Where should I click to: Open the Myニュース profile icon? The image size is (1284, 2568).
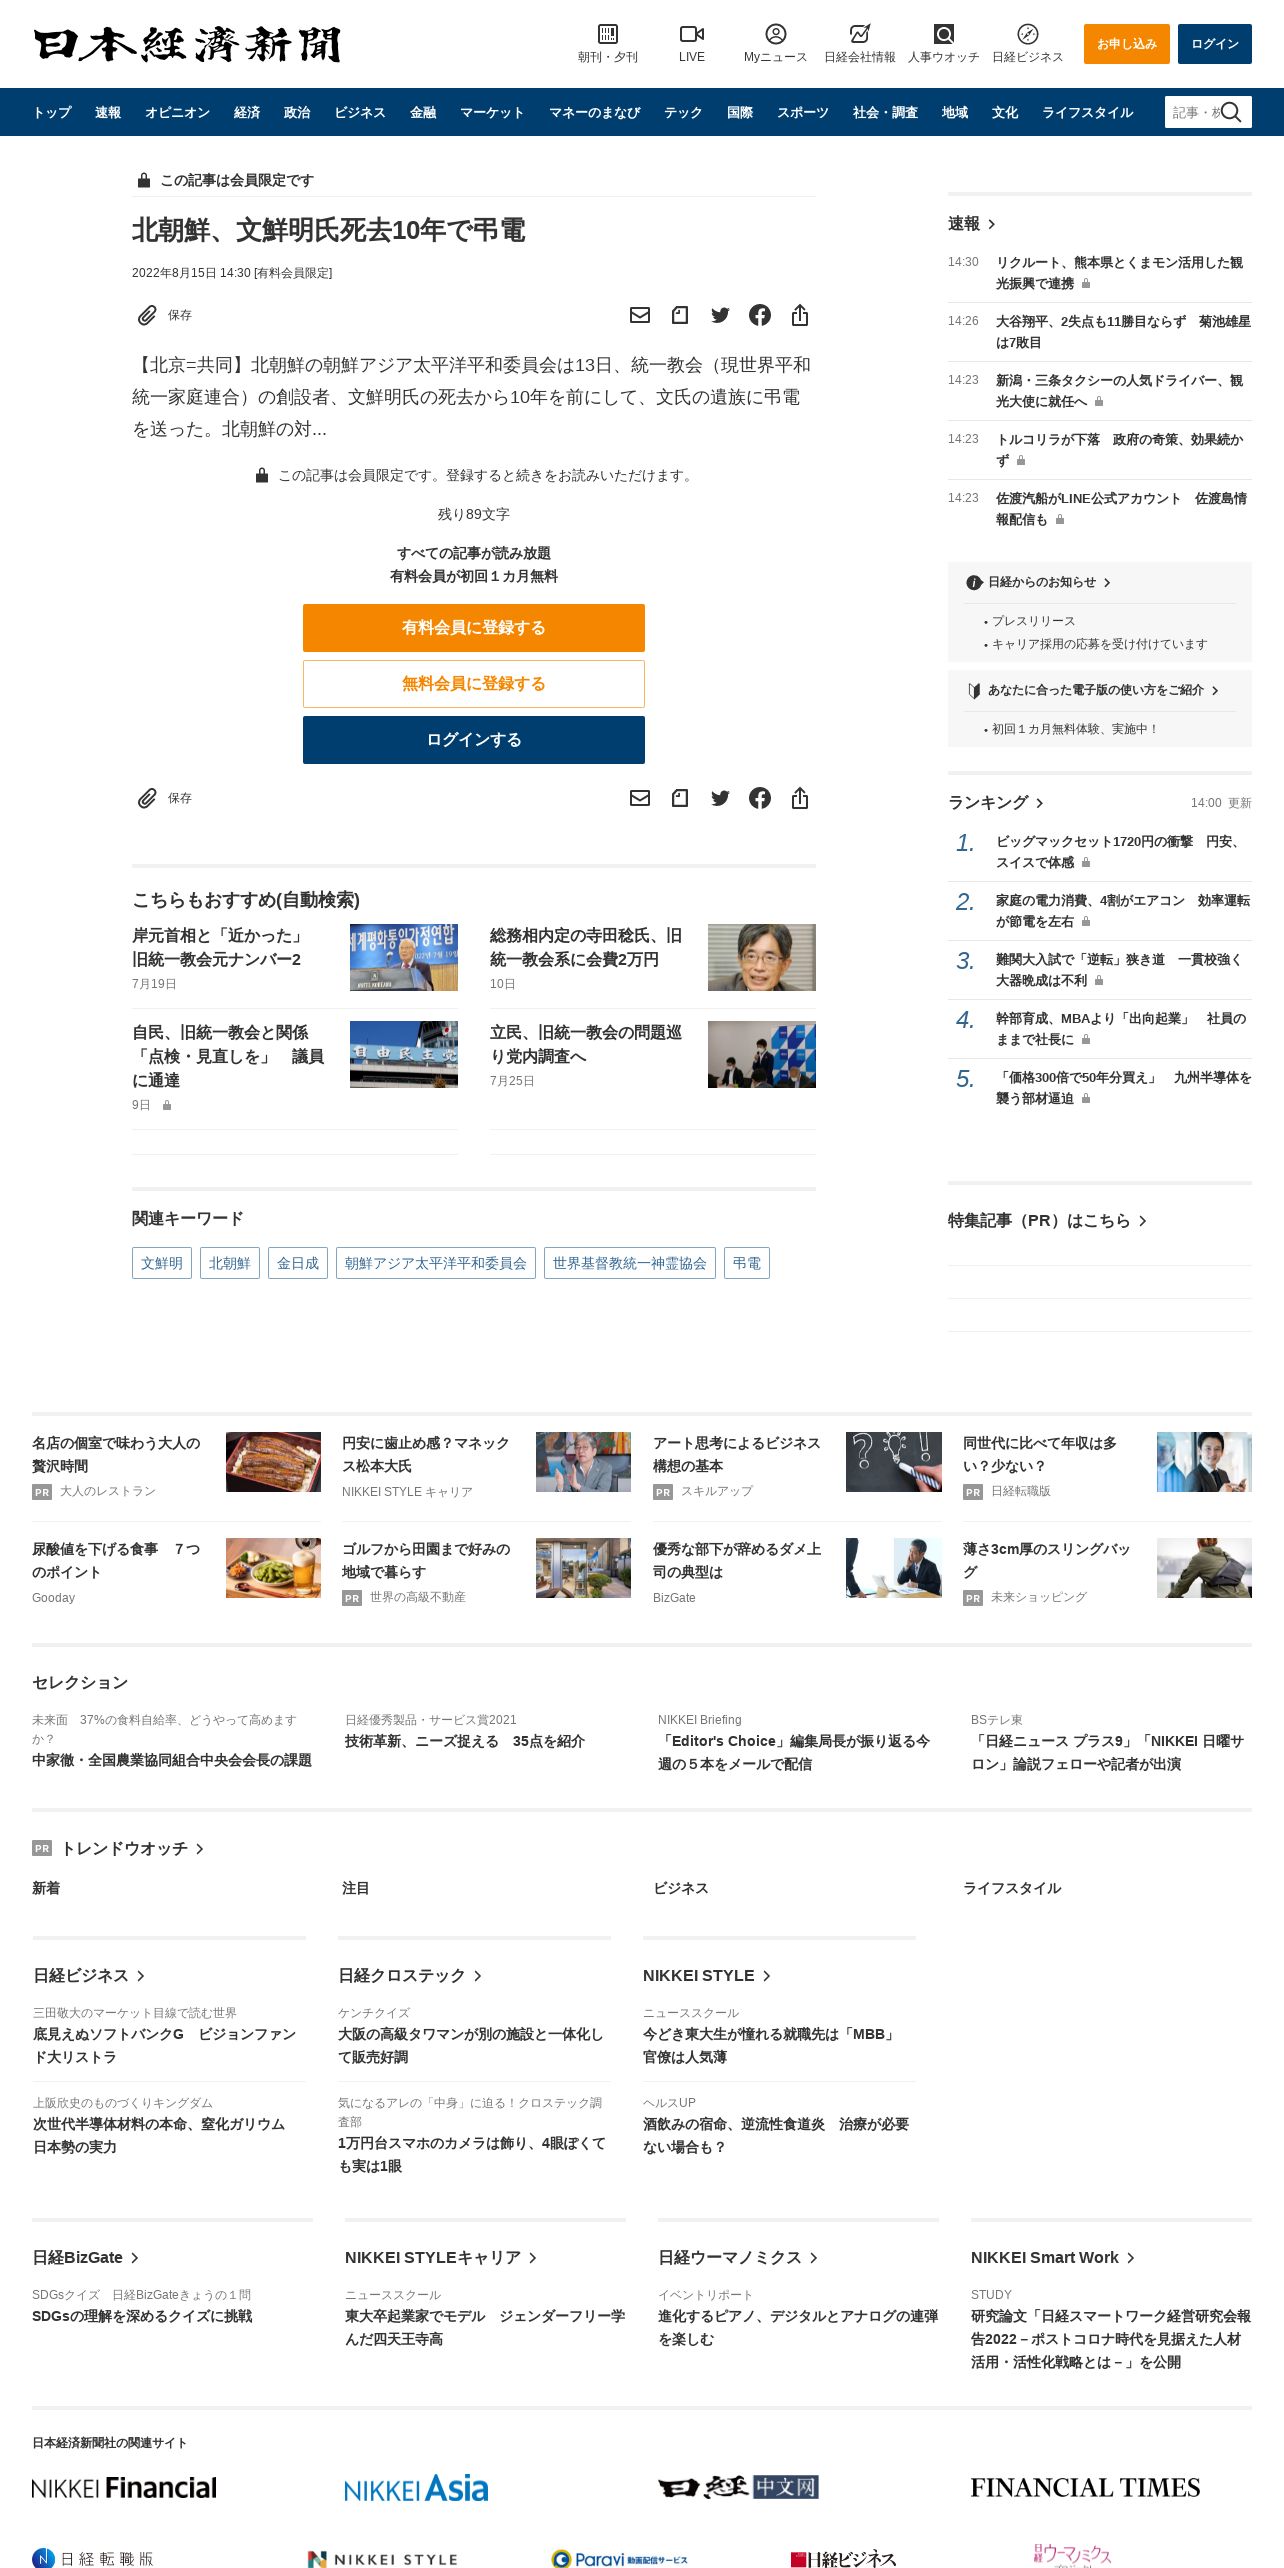775,34
